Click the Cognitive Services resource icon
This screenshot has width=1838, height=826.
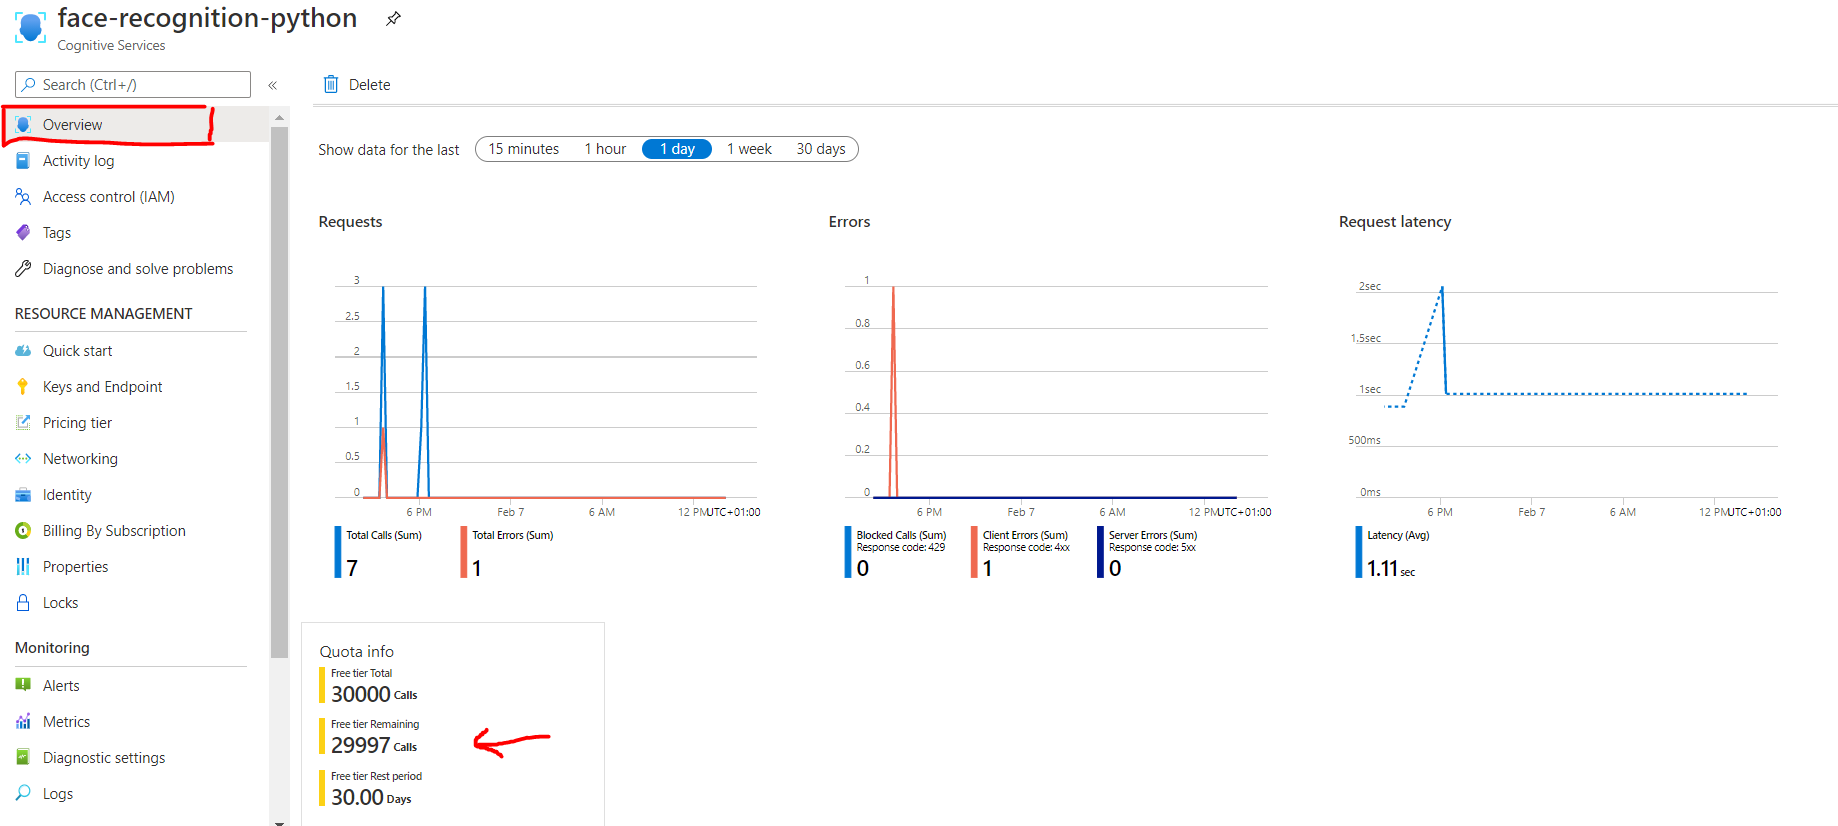(x=30, y=27)
